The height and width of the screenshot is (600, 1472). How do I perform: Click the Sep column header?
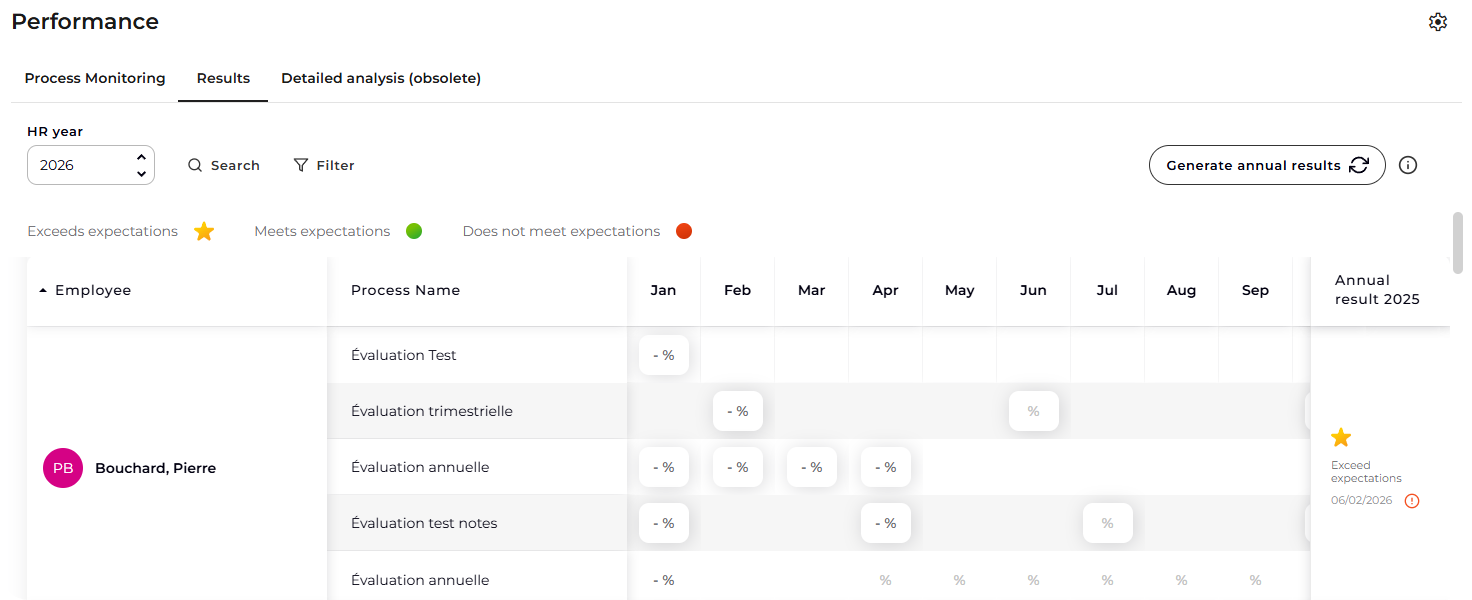tap(1255, 290)
